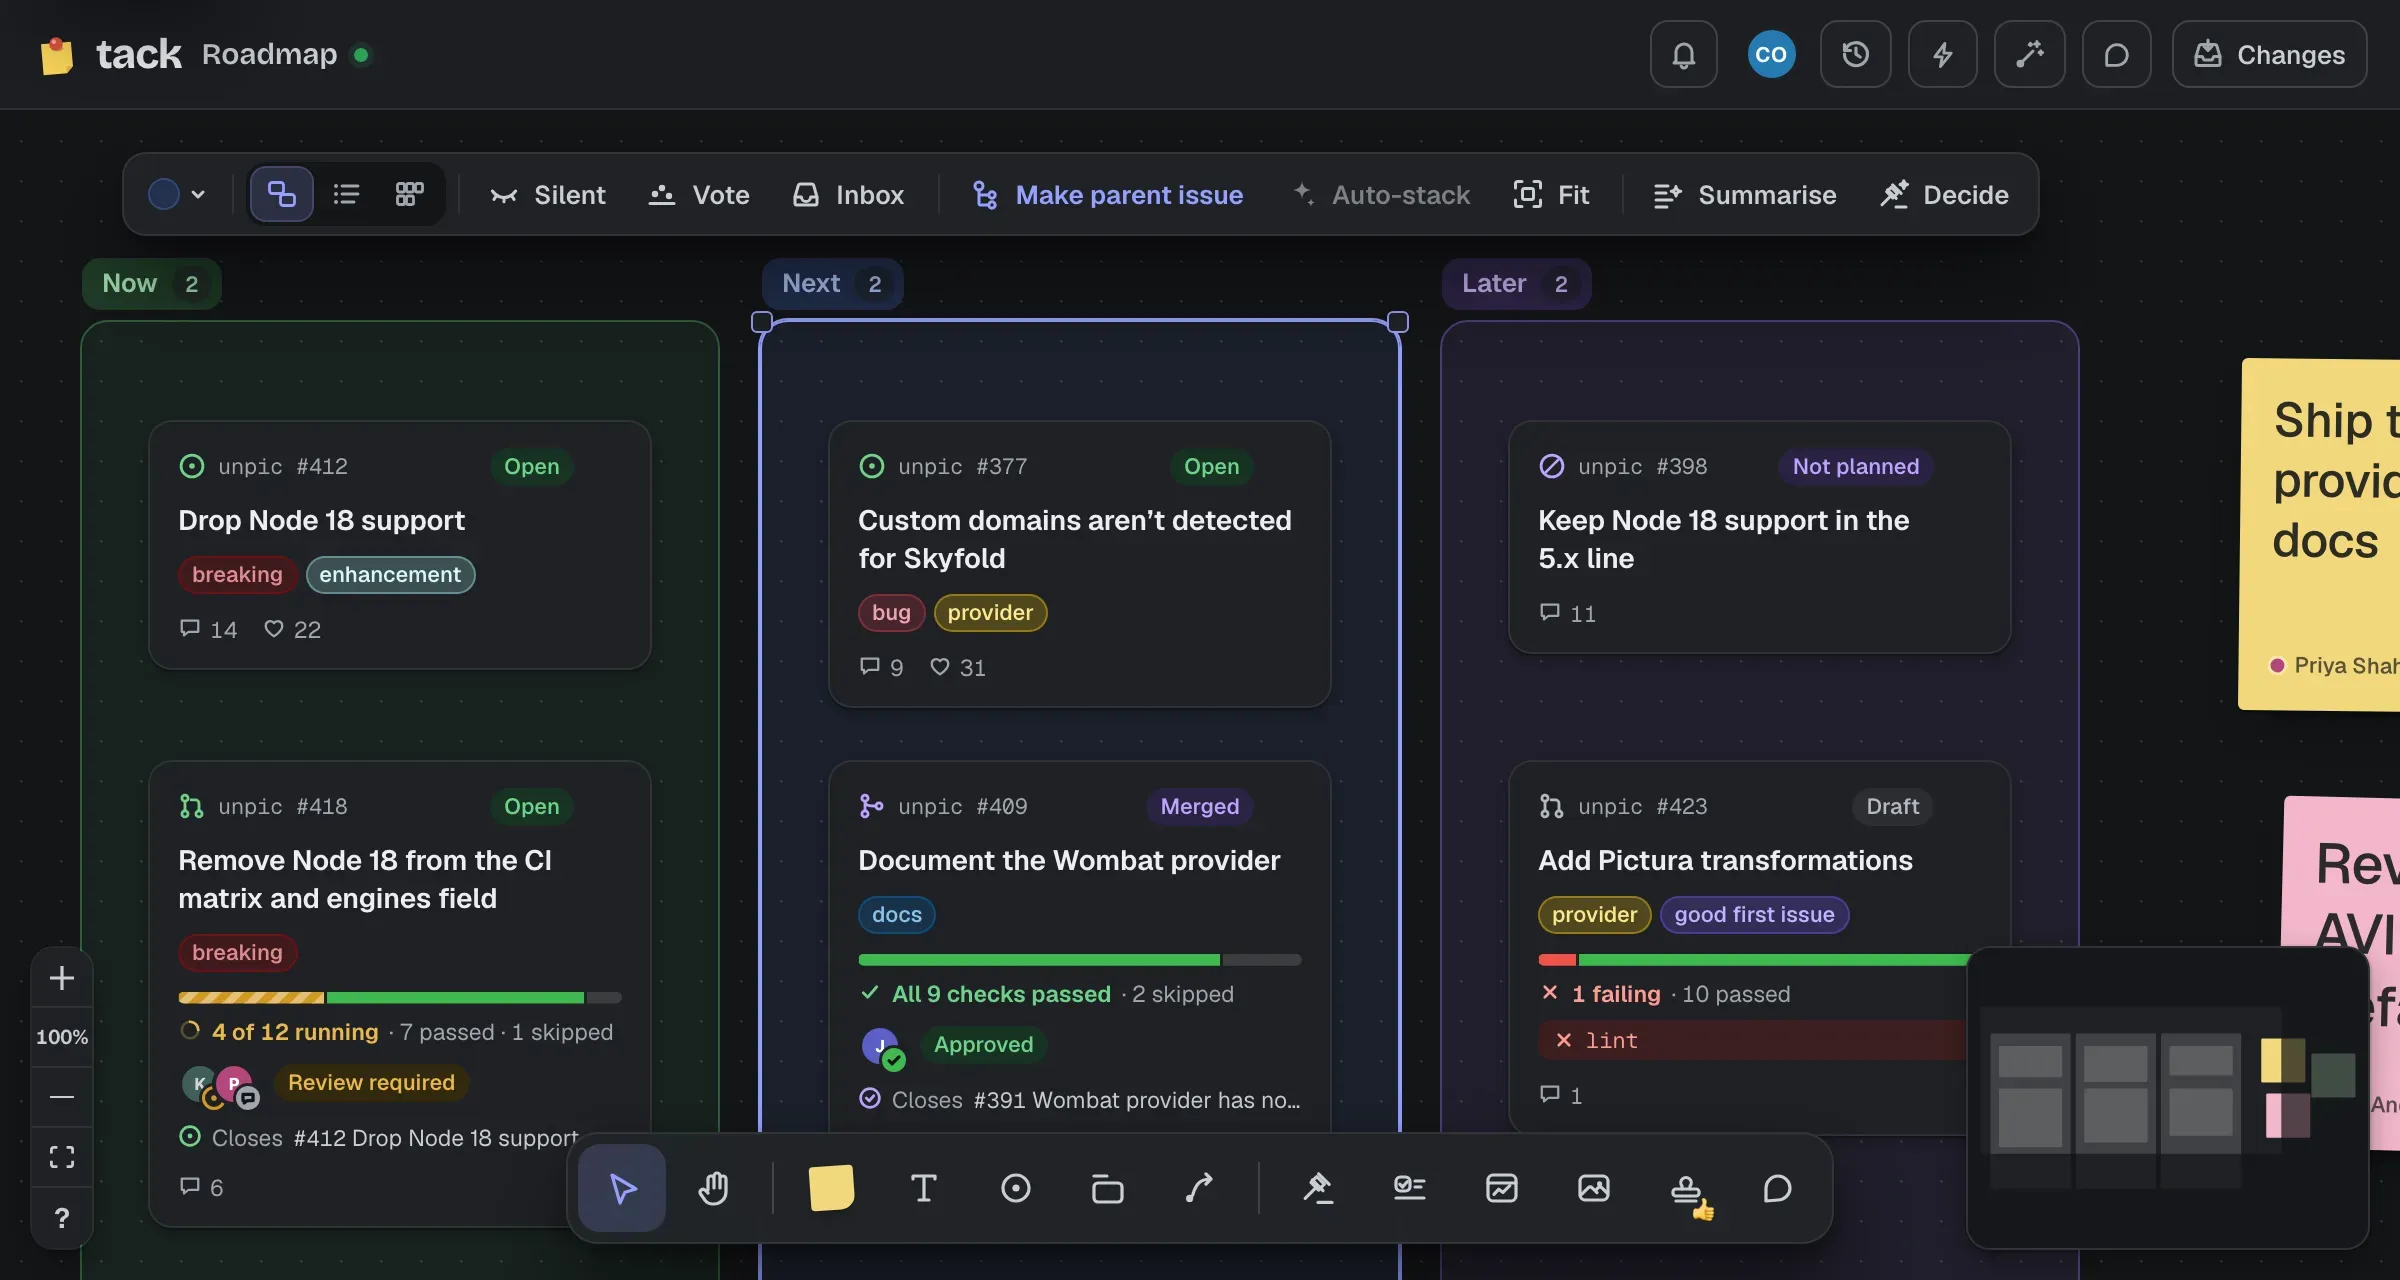Click Summarise
Viewport: 2400px width, 1280px height.
1744,194
